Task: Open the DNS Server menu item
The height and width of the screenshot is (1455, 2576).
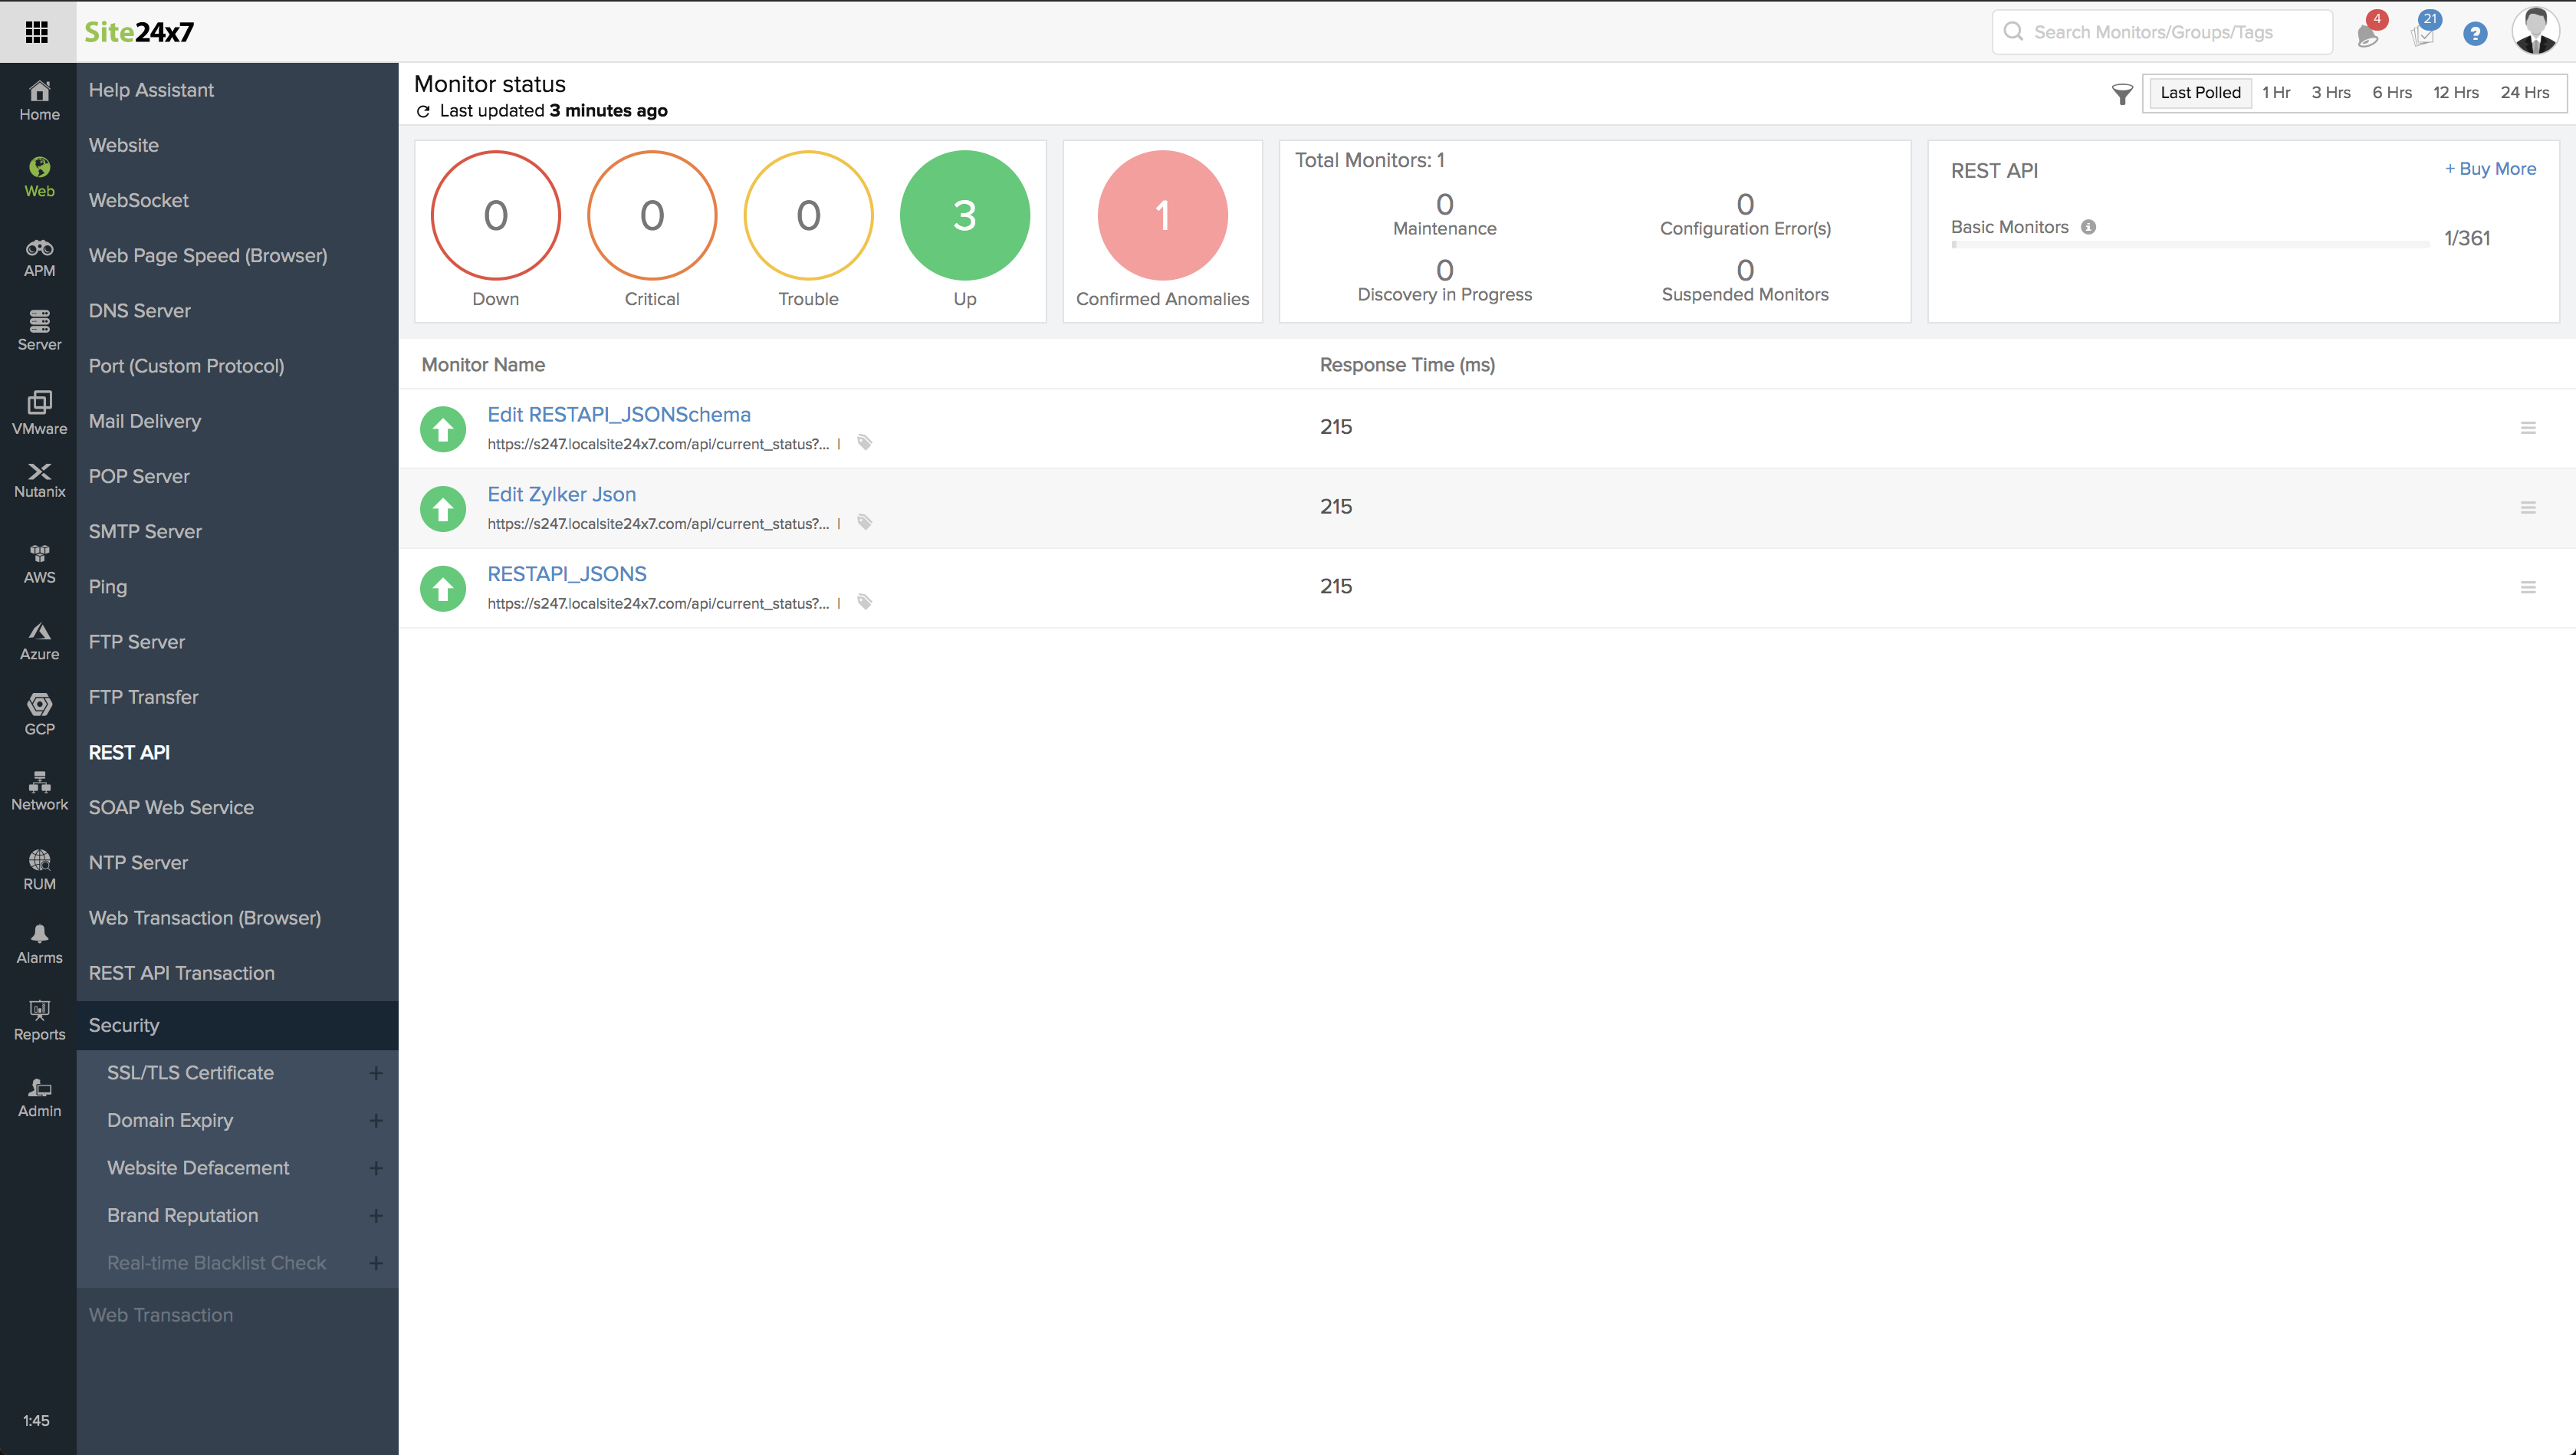Action: (139, 310)
